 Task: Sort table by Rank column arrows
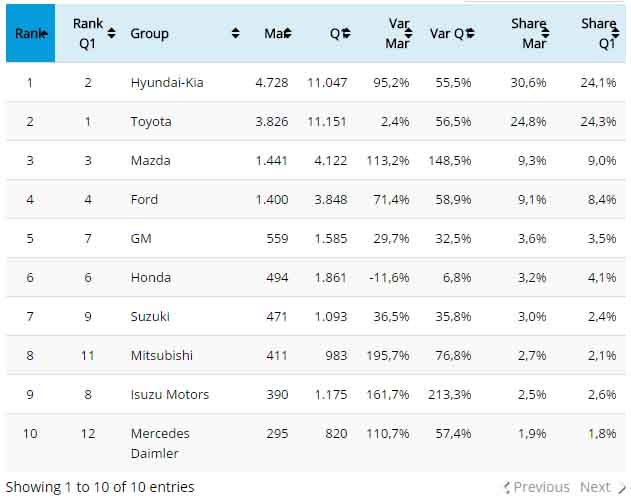tap(48, 33)
